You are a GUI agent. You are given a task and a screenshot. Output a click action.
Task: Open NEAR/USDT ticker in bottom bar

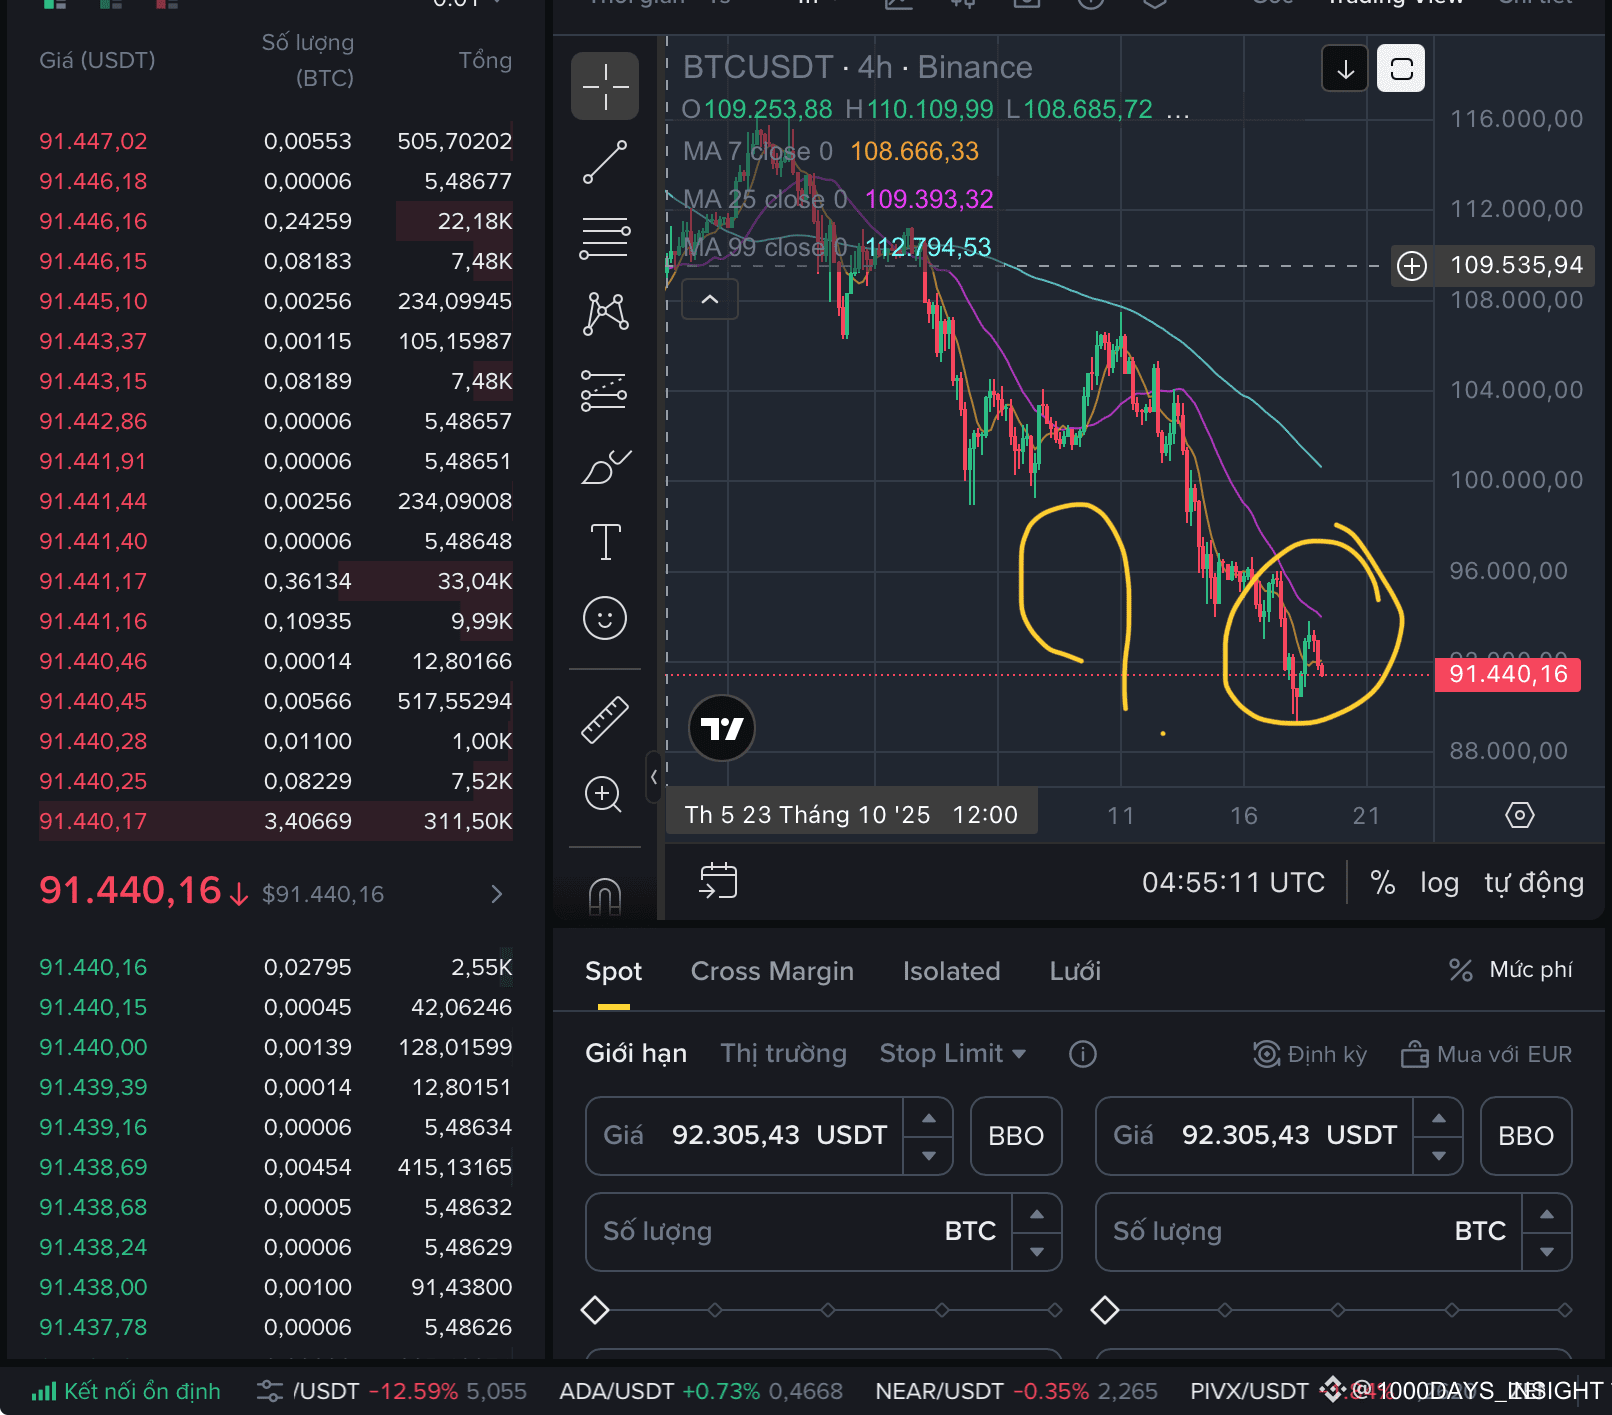click(1016, 1391)
